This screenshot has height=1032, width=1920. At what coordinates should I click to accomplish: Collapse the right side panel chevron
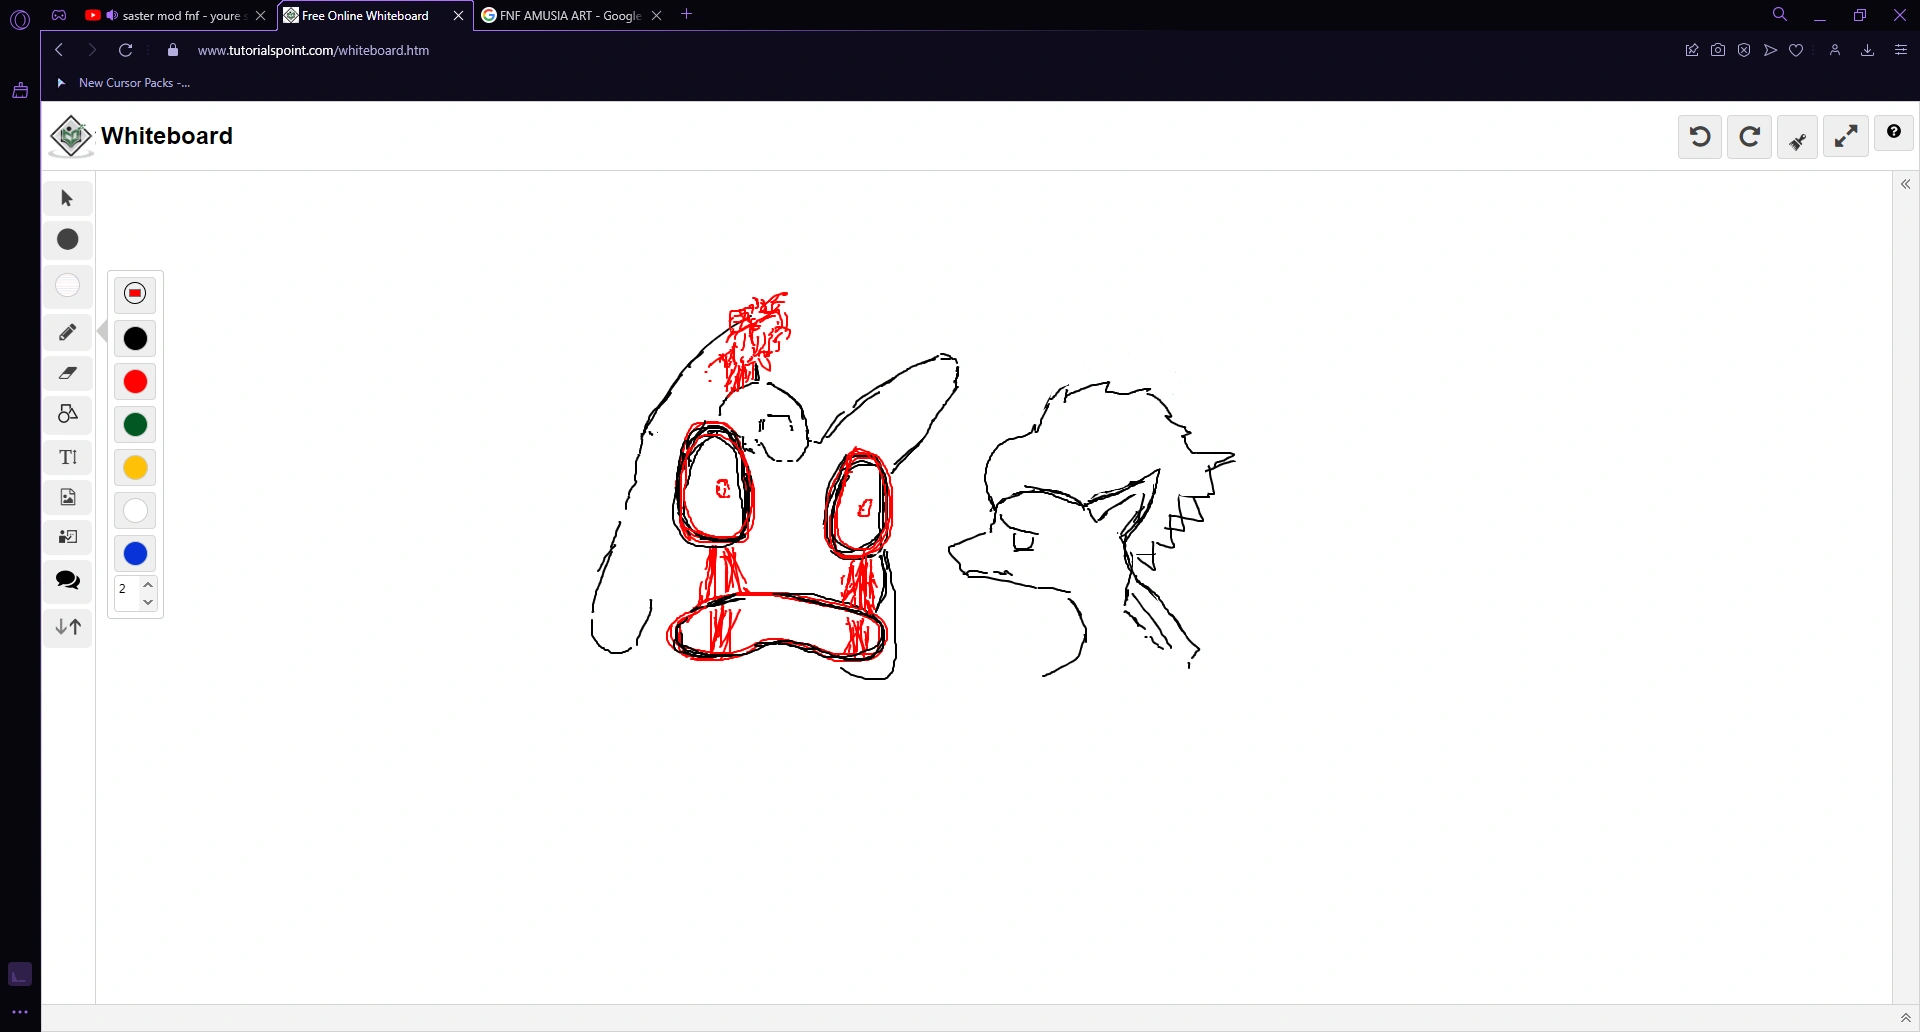coord(1906,184)
